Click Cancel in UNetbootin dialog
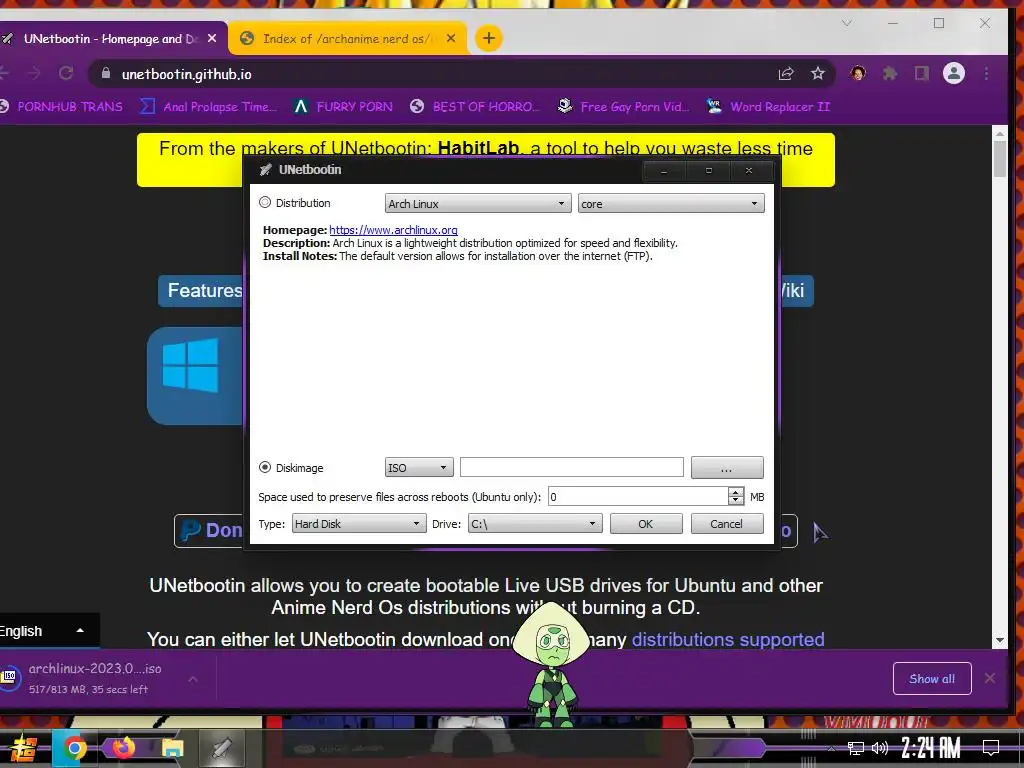The height and width of the screenshot is (768, 1024). point(727,524)
